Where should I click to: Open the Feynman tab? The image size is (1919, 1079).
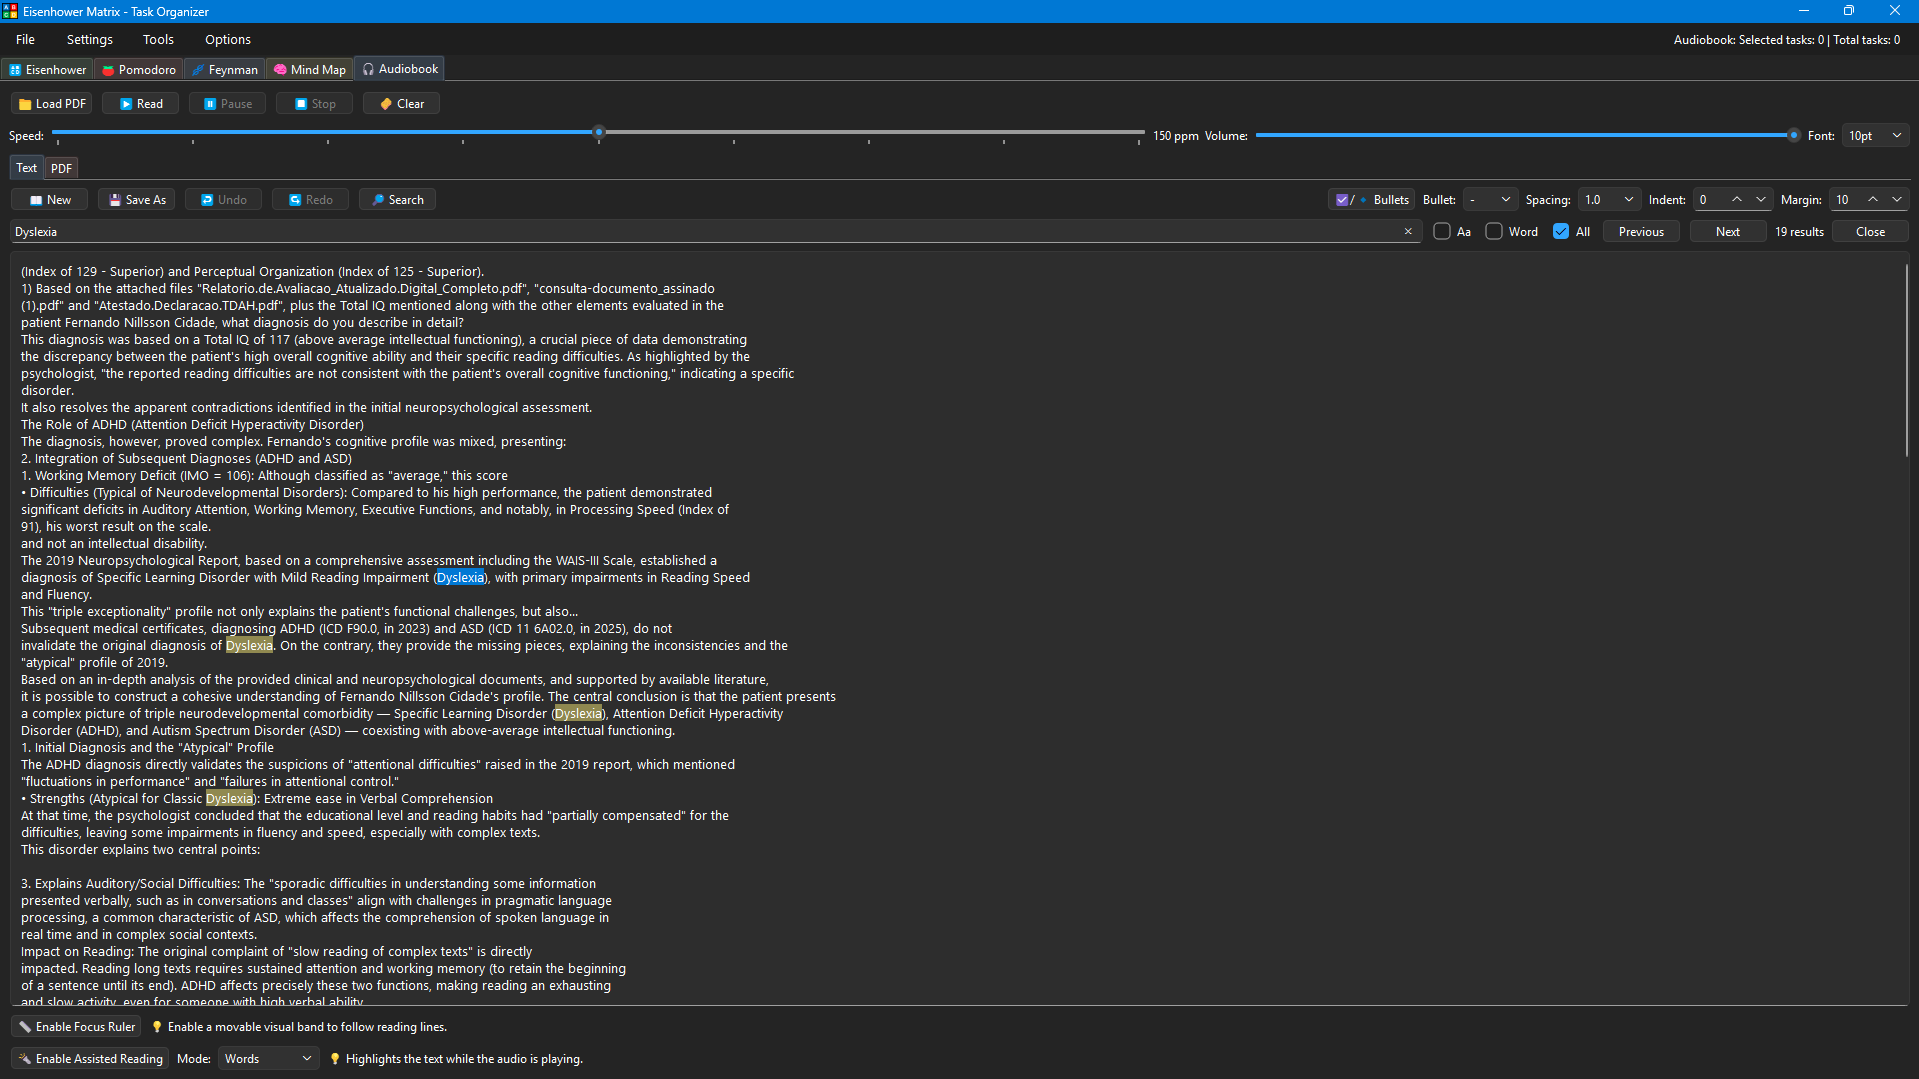225,70
